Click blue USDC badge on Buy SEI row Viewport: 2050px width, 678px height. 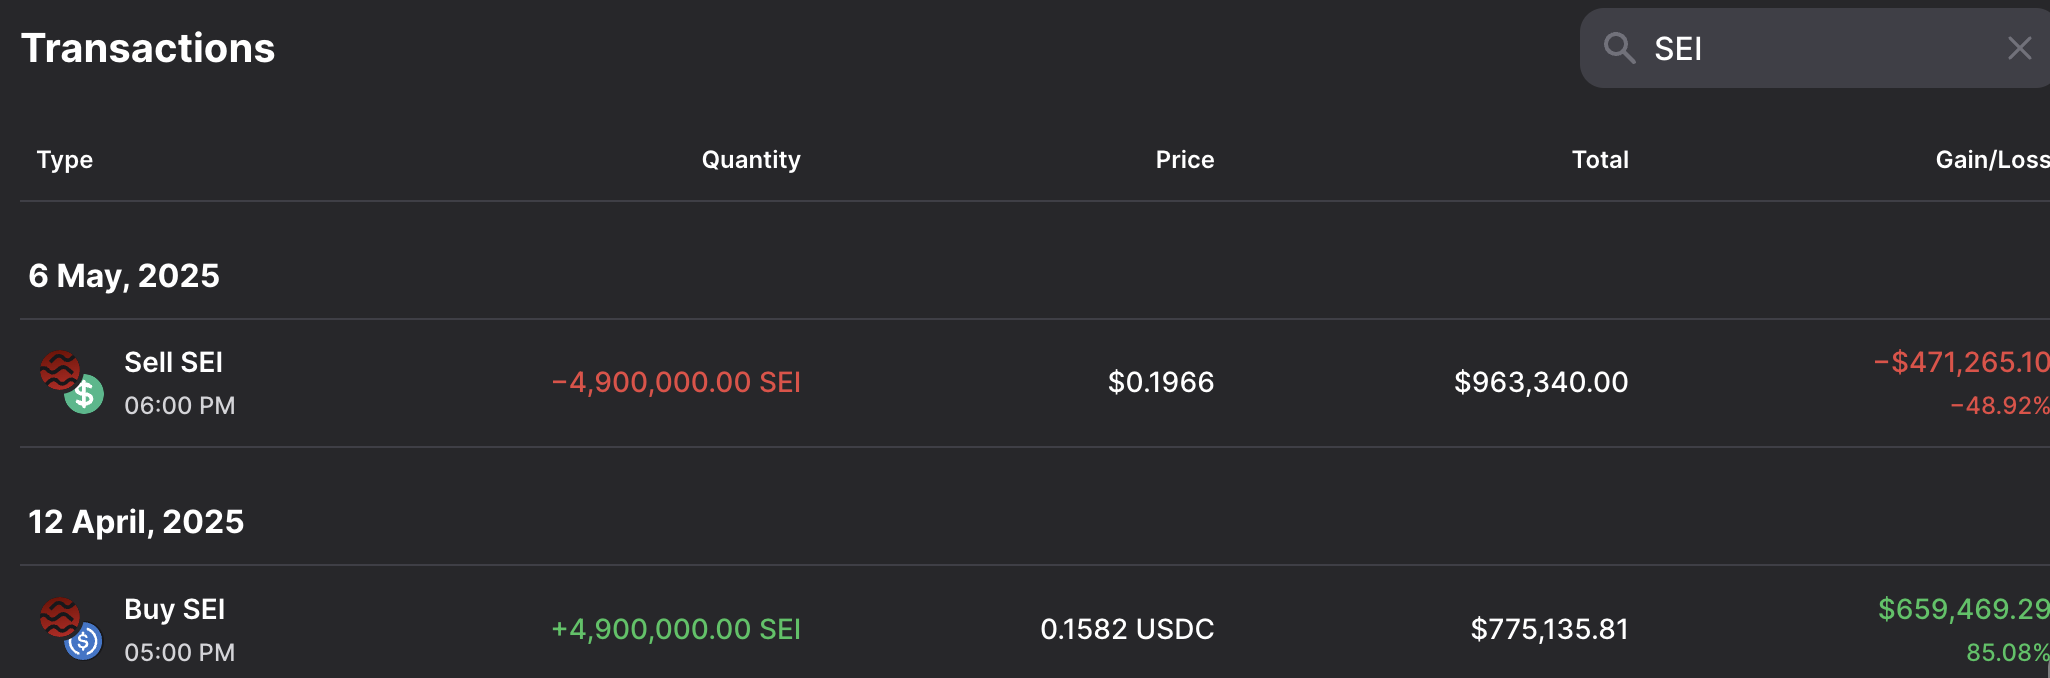pyautogui.click(x=84, y=641)
